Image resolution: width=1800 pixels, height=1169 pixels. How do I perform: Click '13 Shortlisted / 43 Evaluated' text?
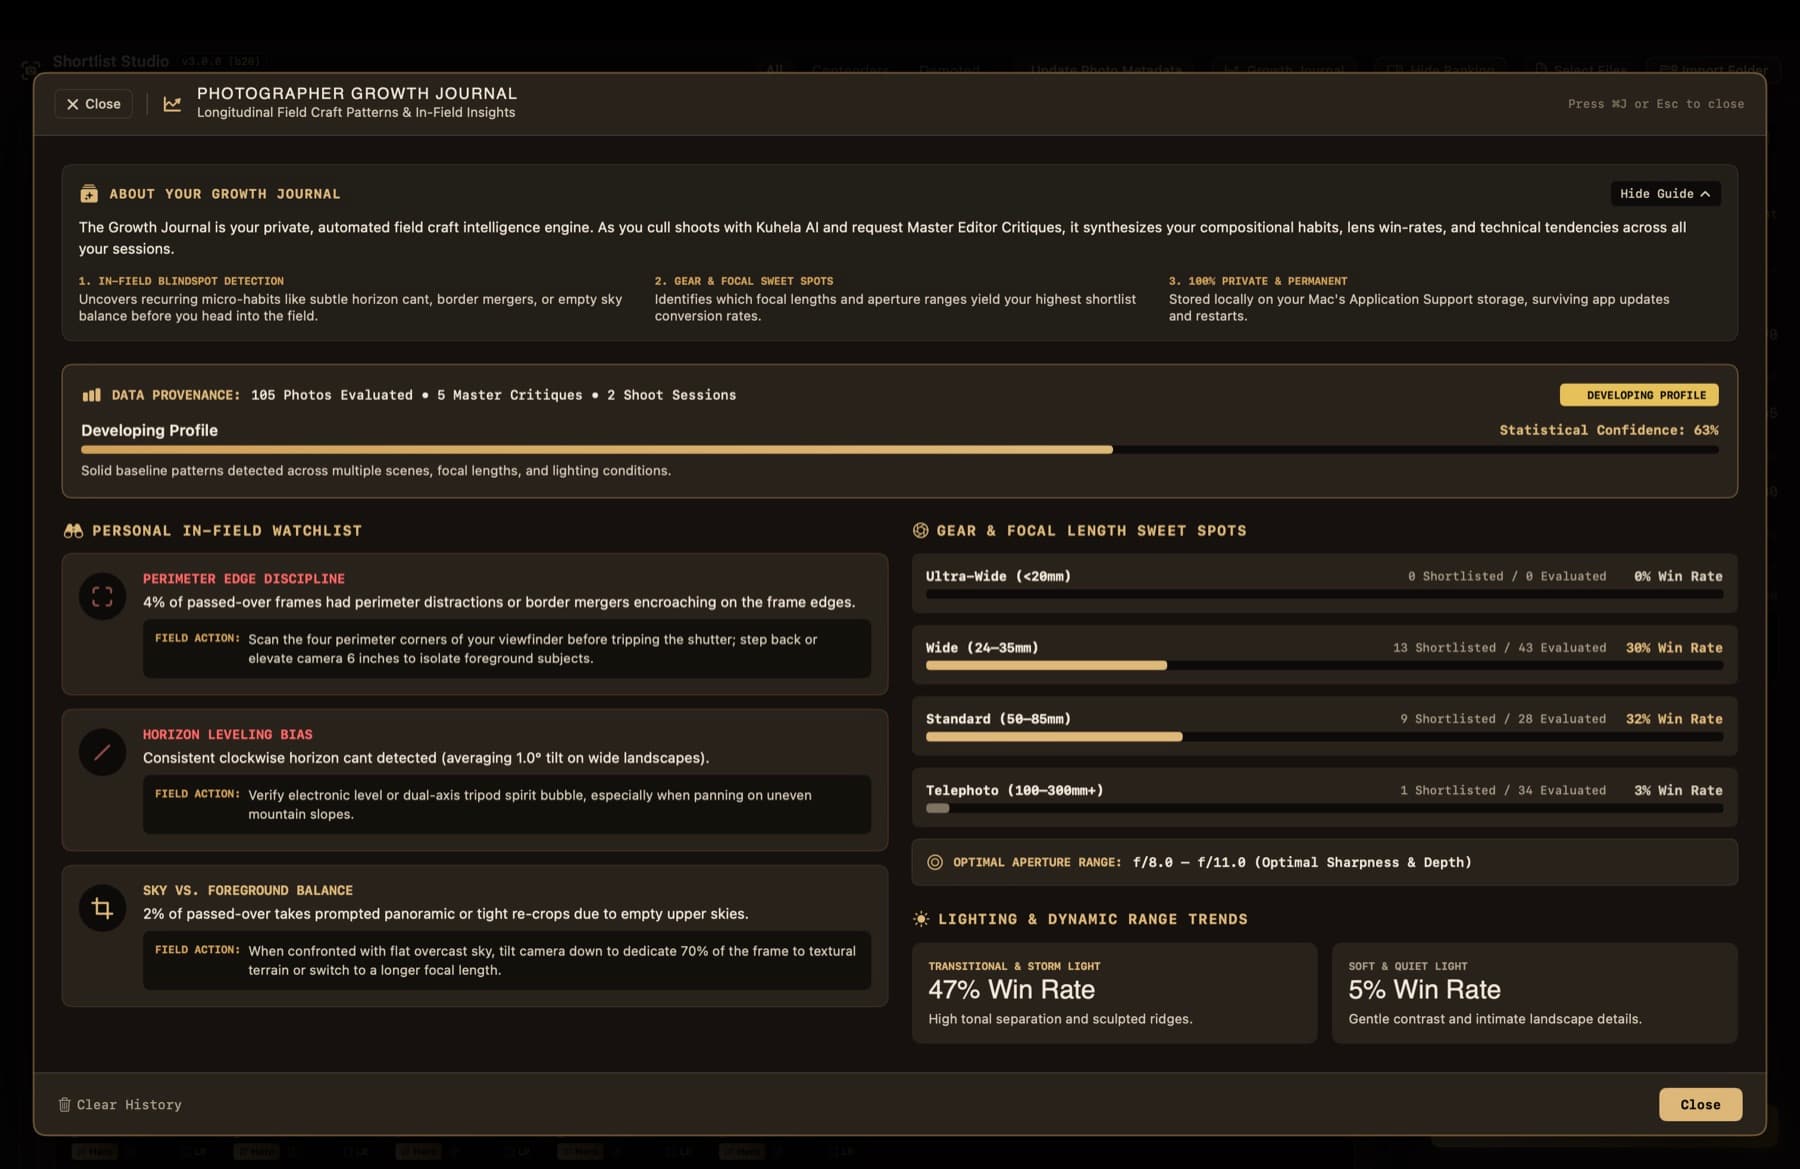click(1499, 648)
